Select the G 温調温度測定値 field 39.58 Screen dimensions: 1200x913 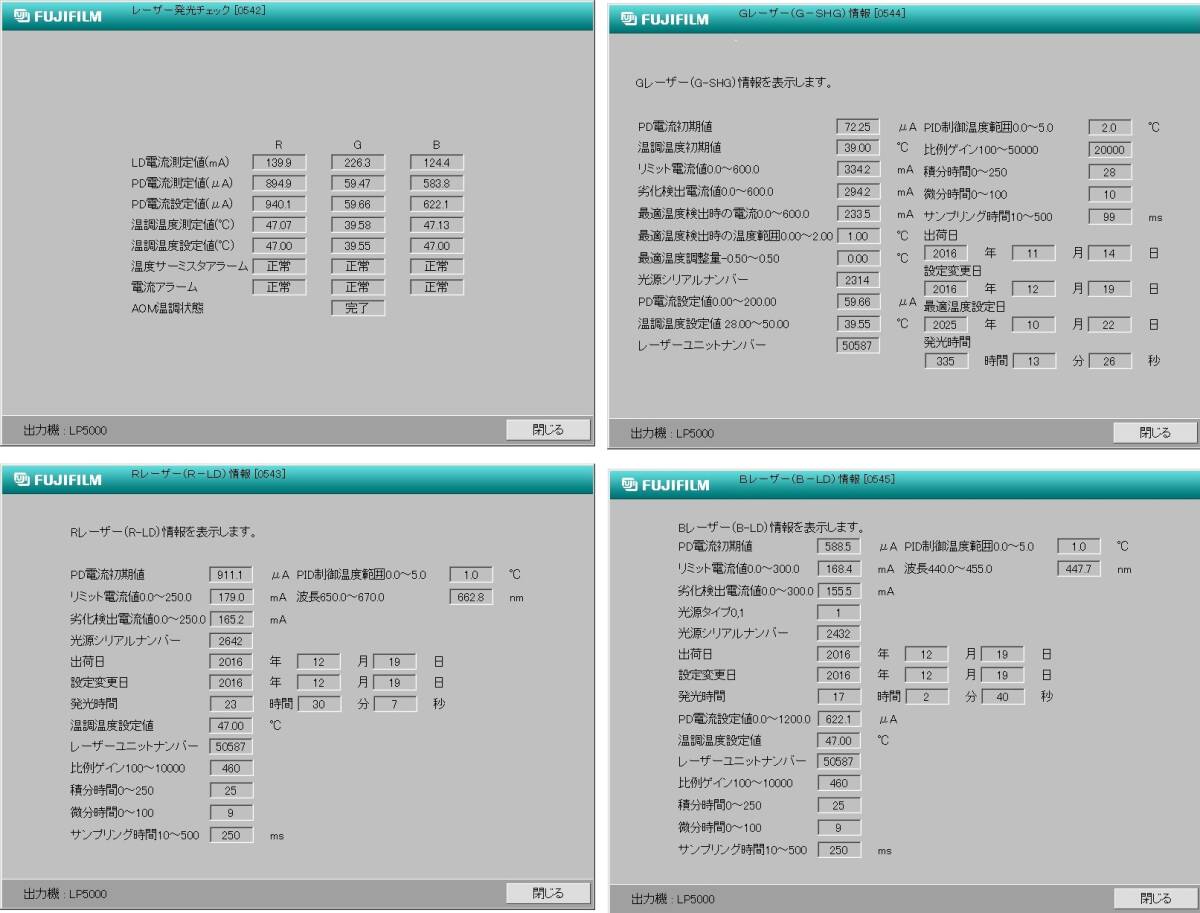pos(357,225)
